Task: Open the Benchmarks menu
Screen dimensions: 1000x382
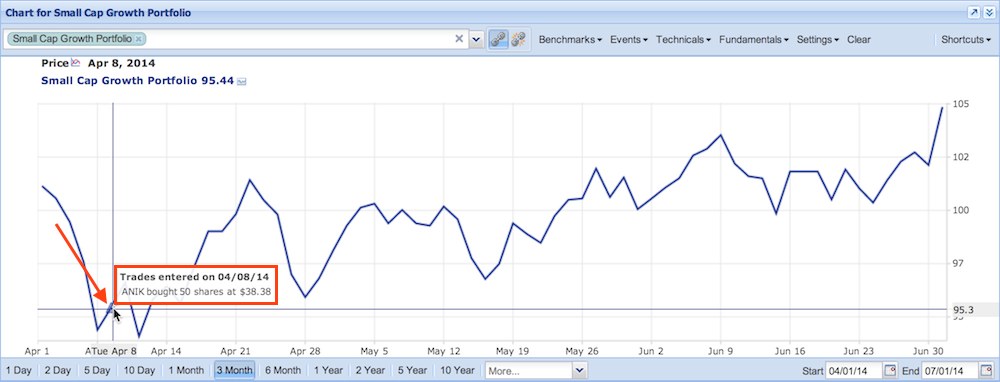Action: pyautogui.click(x=571, y=40)
